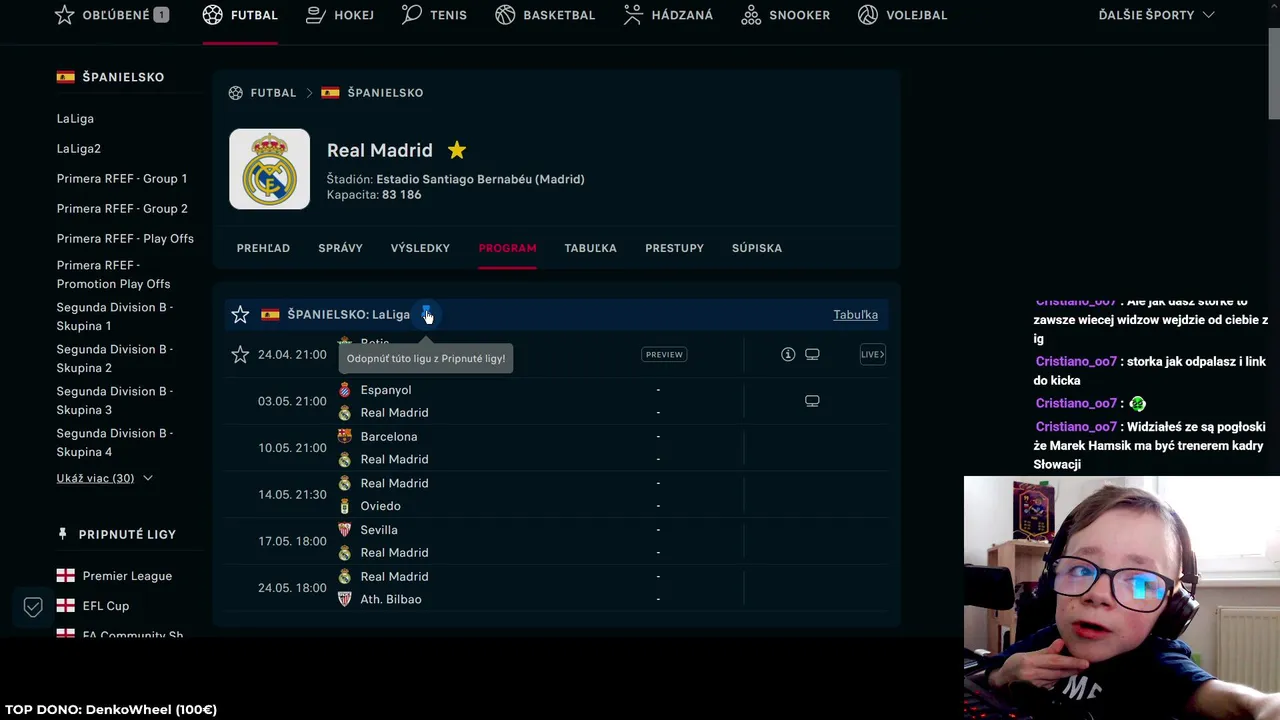Screen dimensions: 1280x720
Task: Open Segunda Division B - Skupina 4
Action: click(115, 443)
